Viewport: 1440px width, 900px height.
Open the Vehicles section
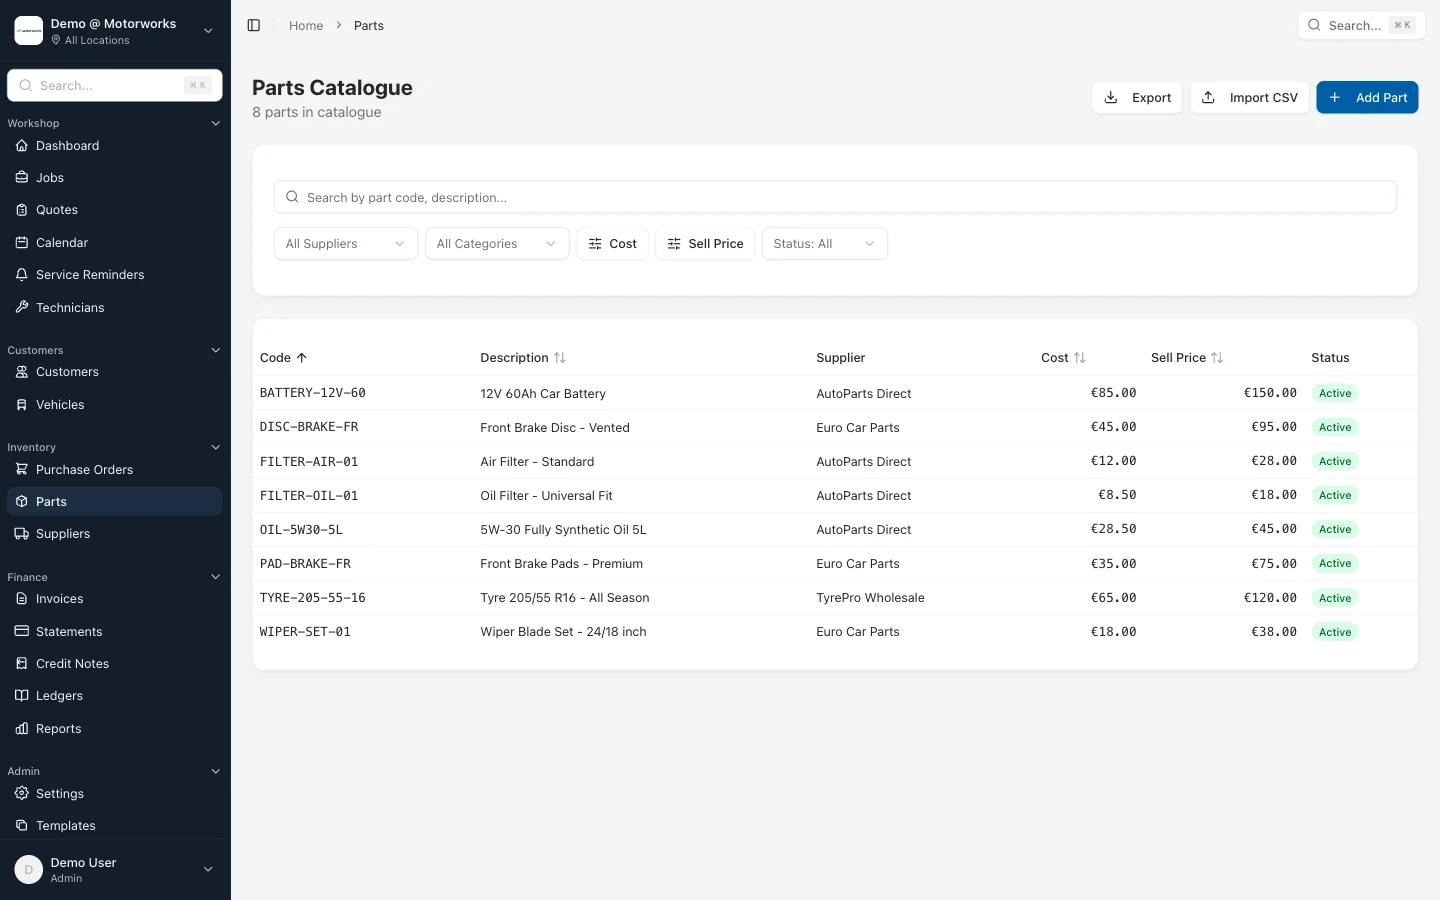(x=61, y=404)
